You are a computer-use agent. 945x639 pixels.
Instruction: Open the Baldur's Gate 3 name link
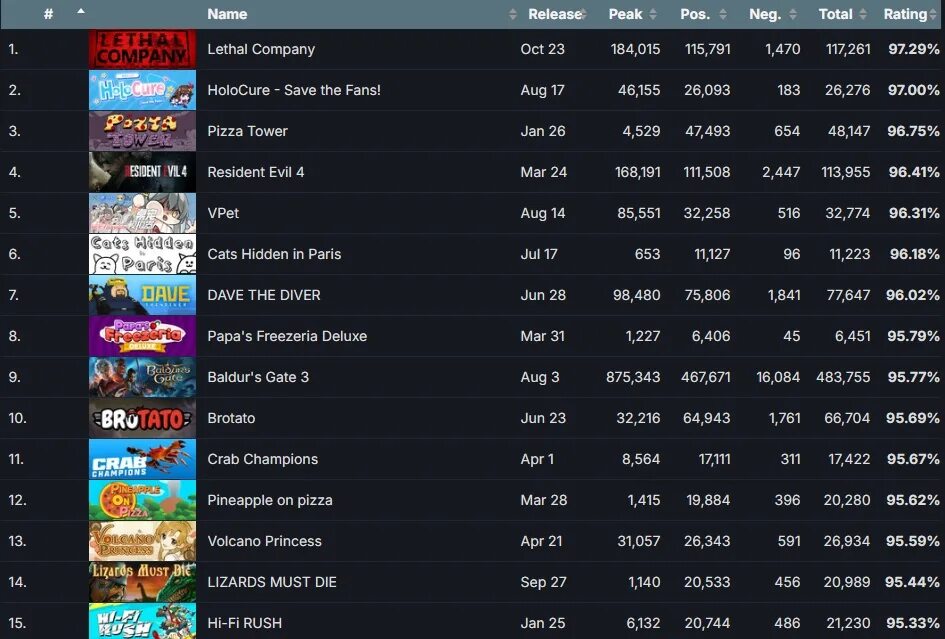(x=258, y=377)
